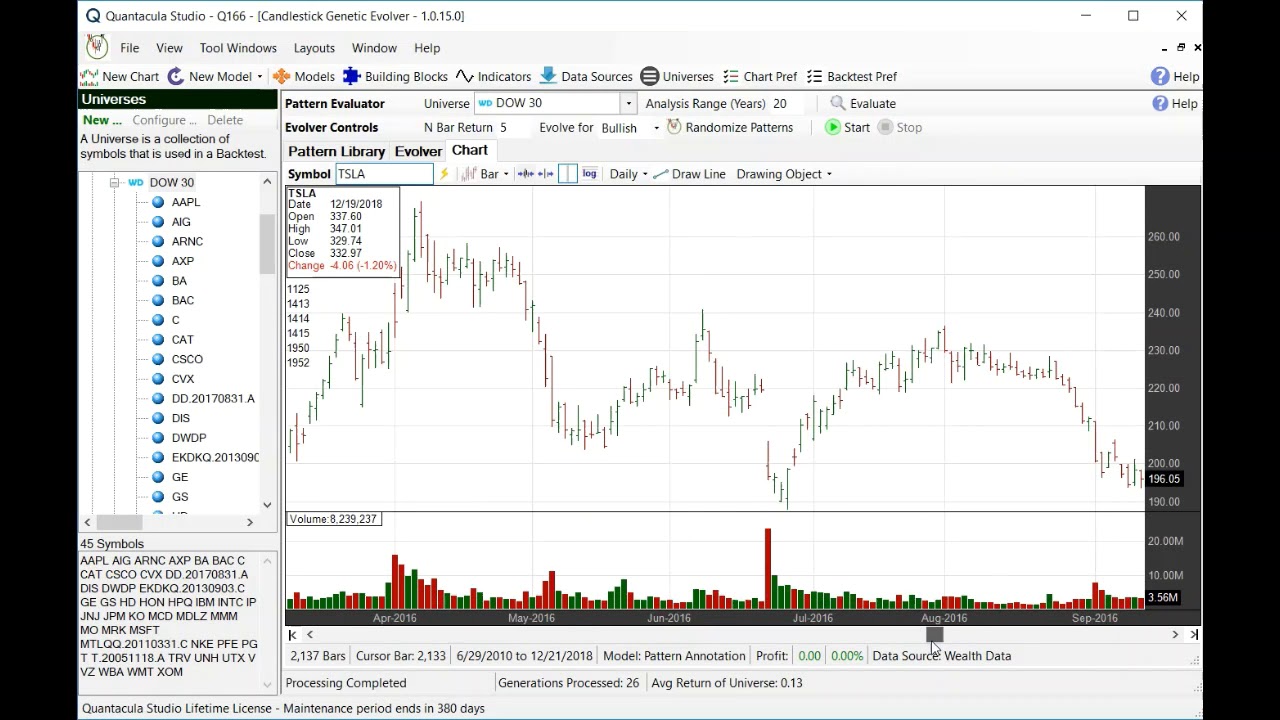The width and height of the screenshot is (1280, 720).
Task: Select AIG in the universe tree
Action: [x=181, y=222]
